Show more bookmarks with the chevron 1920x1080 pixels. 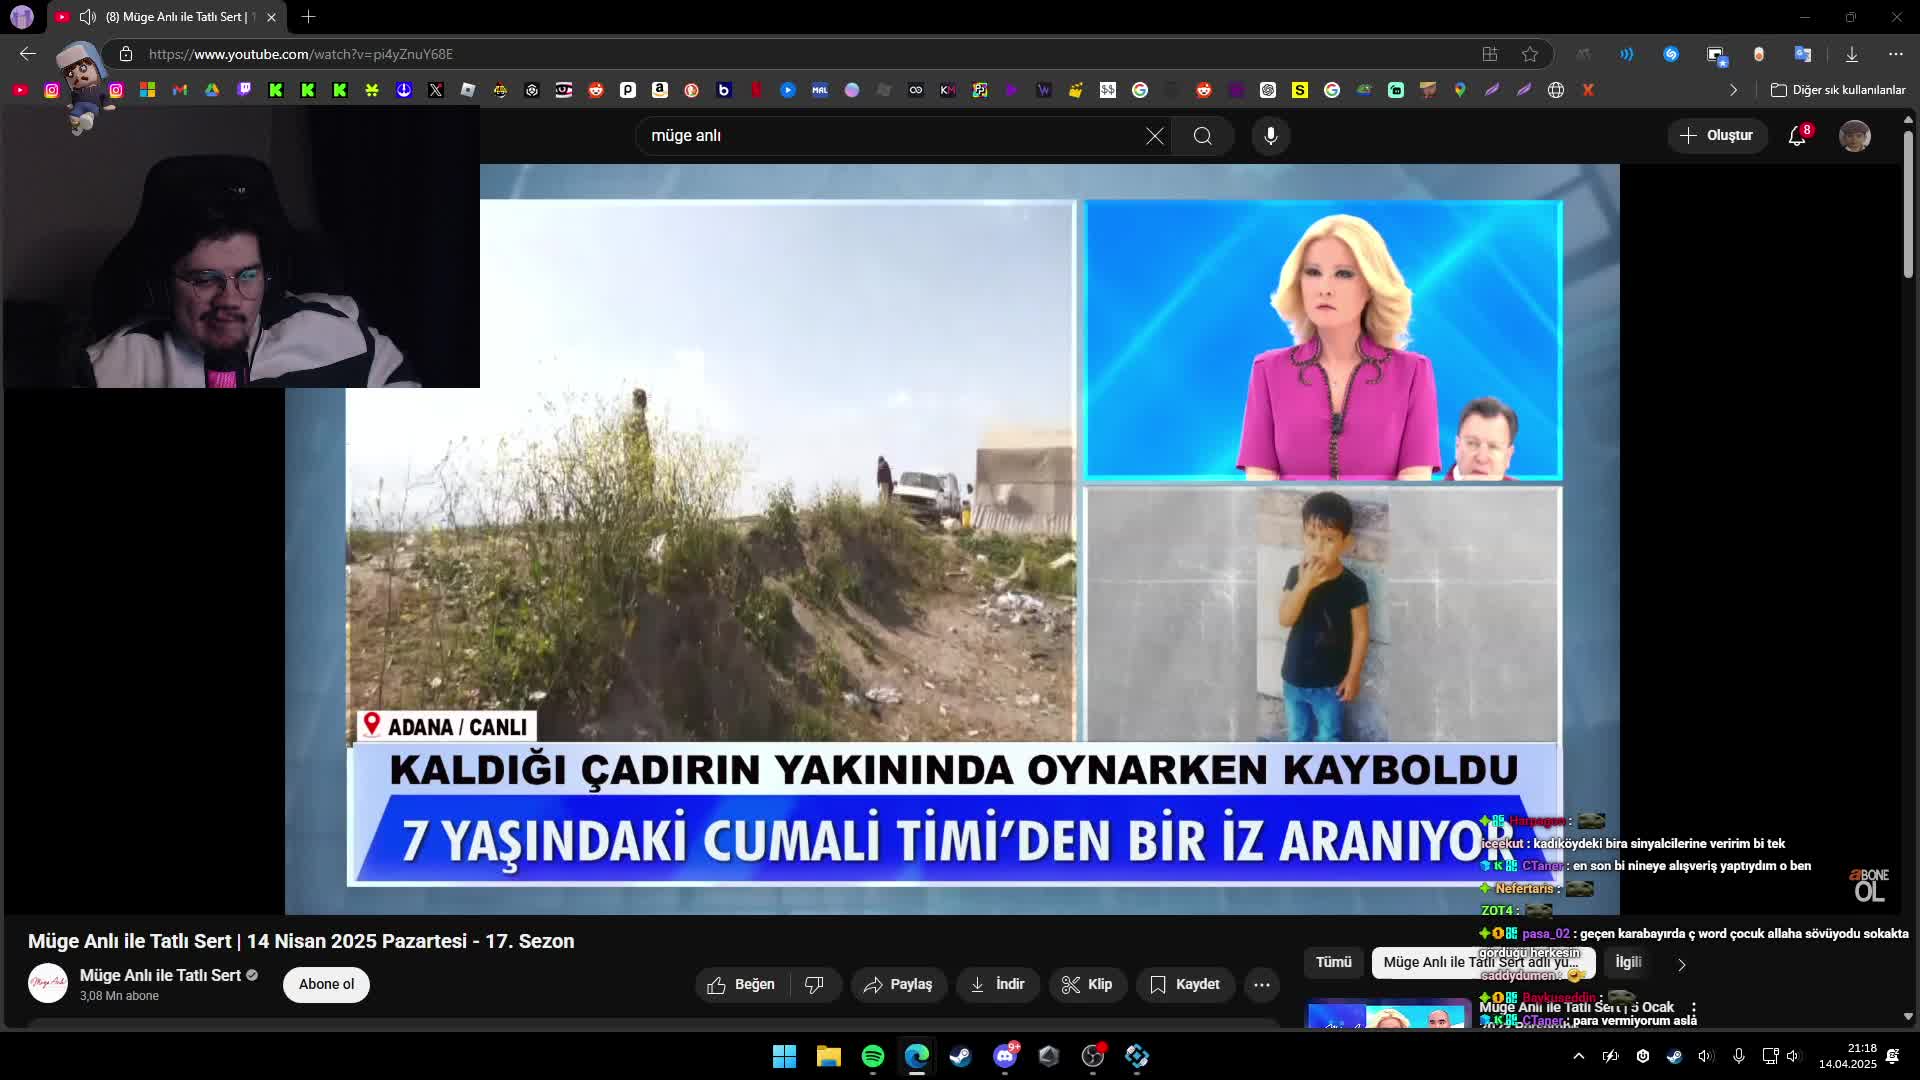[x=1733, y=90]
